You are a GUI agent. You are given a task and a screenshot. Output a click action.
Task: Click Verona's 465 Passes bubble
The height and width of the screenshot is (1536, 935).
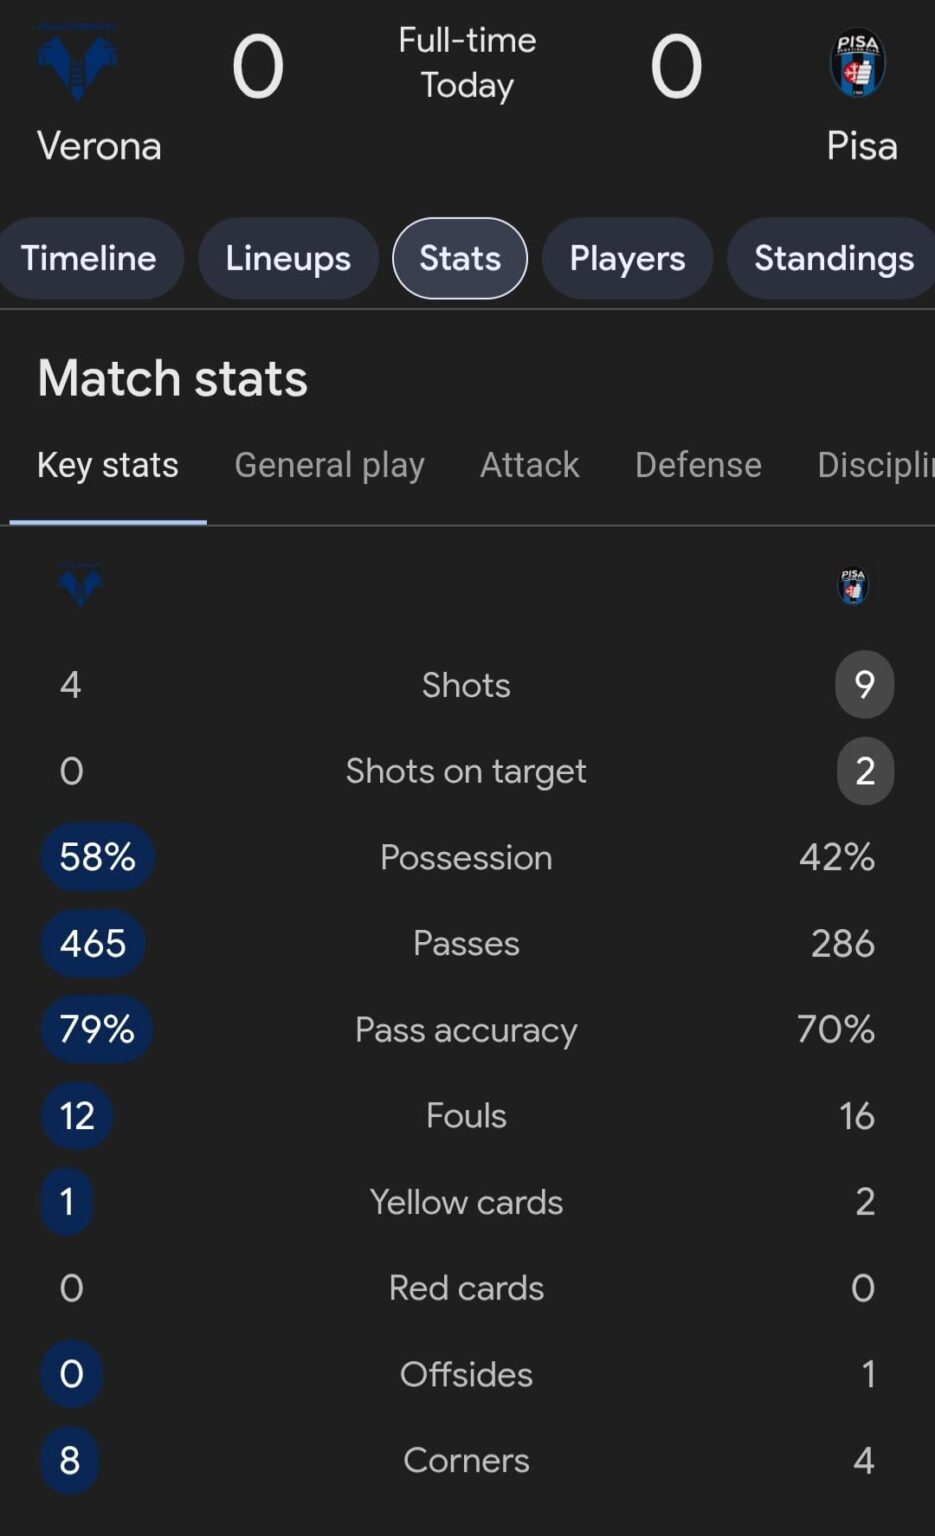[93, 942]
